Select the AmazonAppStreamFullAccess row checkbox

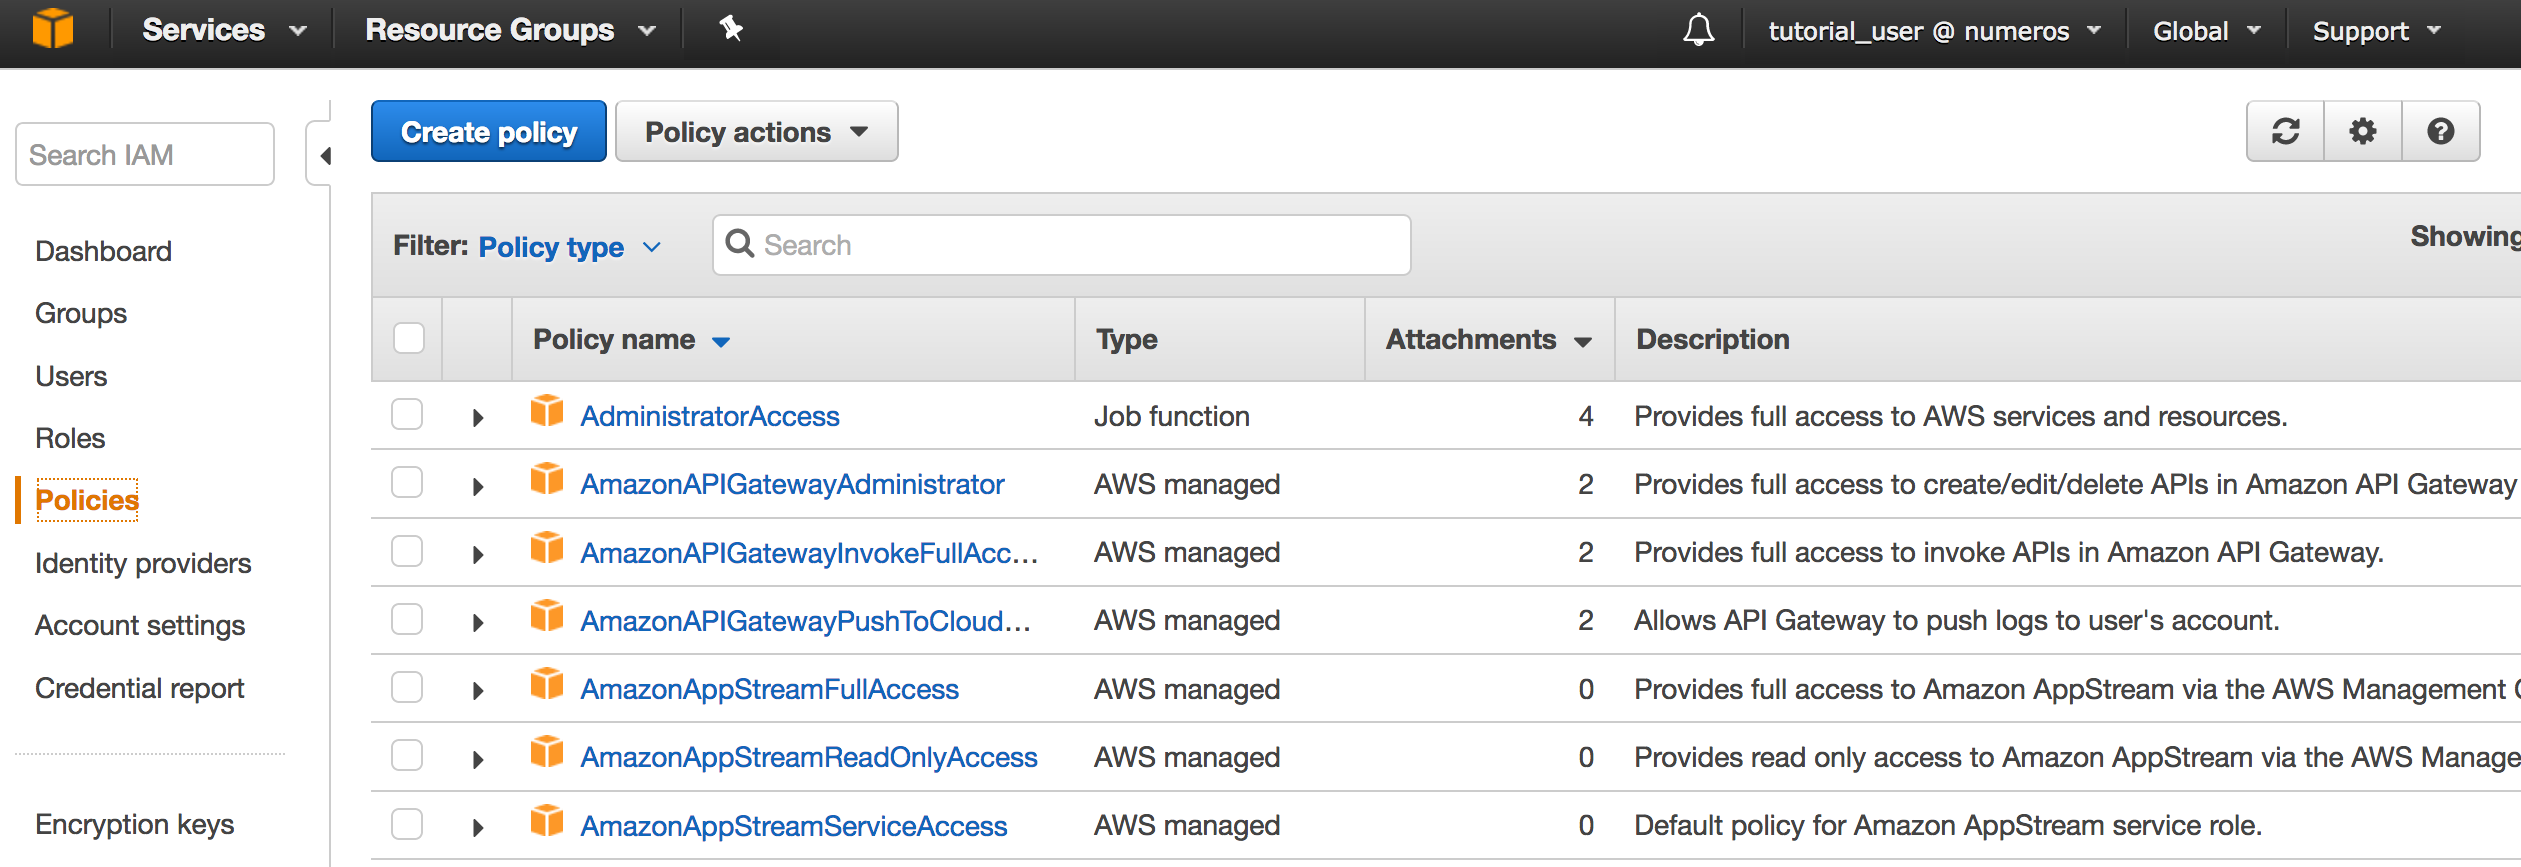click(407, 687)
